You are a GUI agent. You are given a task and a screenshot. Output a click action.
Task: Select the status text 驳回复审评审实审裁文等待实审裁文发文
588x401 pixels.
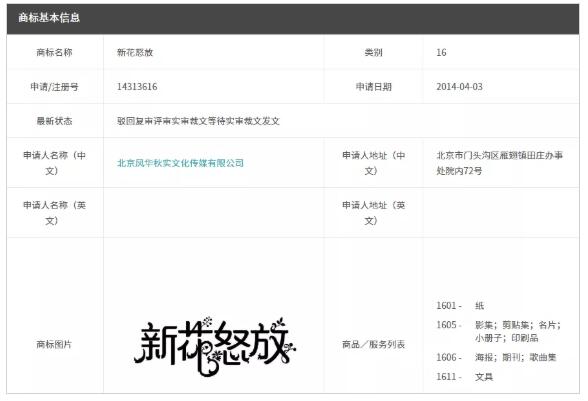tap(198, 121)
